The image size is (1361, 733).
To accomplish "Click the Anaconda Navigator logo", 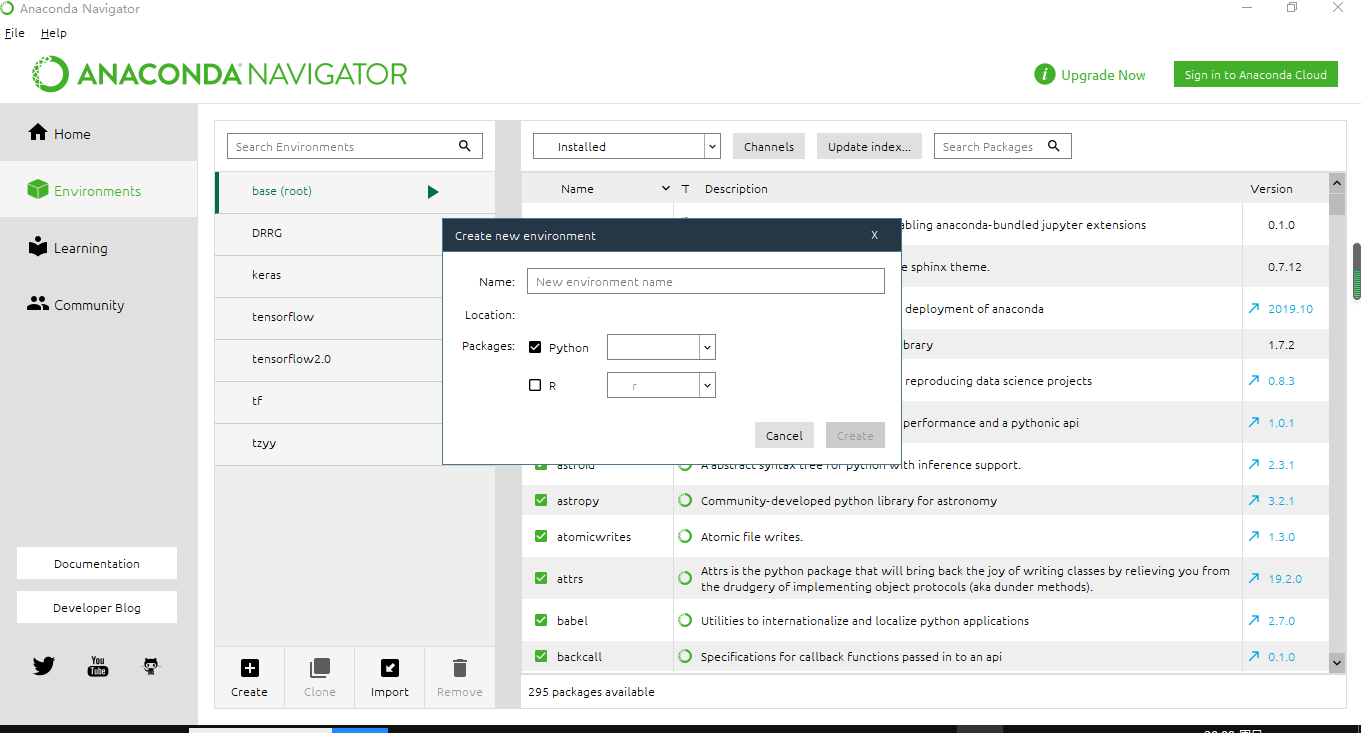I will click(220, 74).
